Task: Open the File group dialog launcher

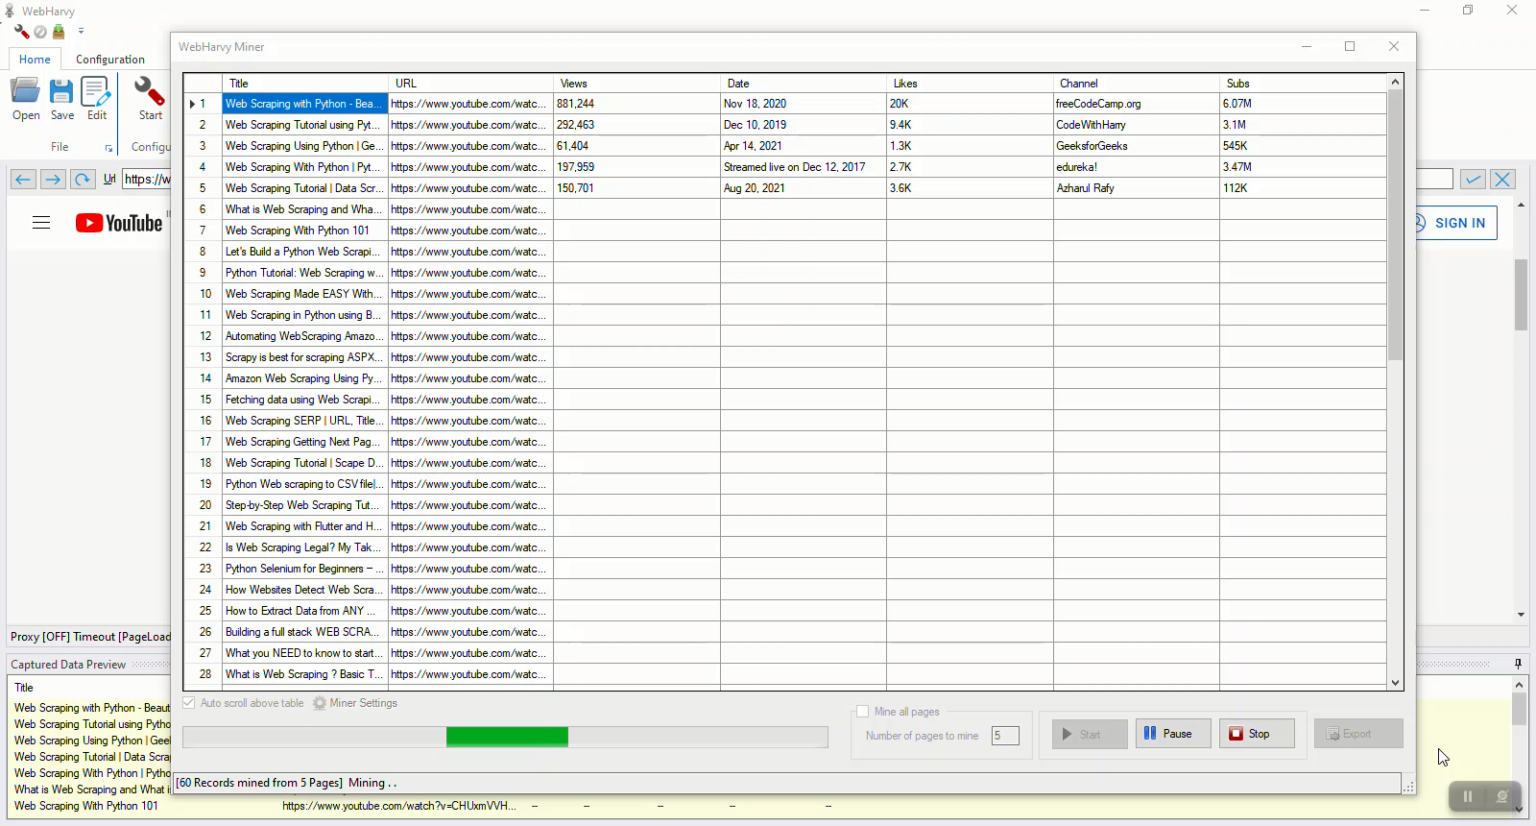Action: coord(108,147)
